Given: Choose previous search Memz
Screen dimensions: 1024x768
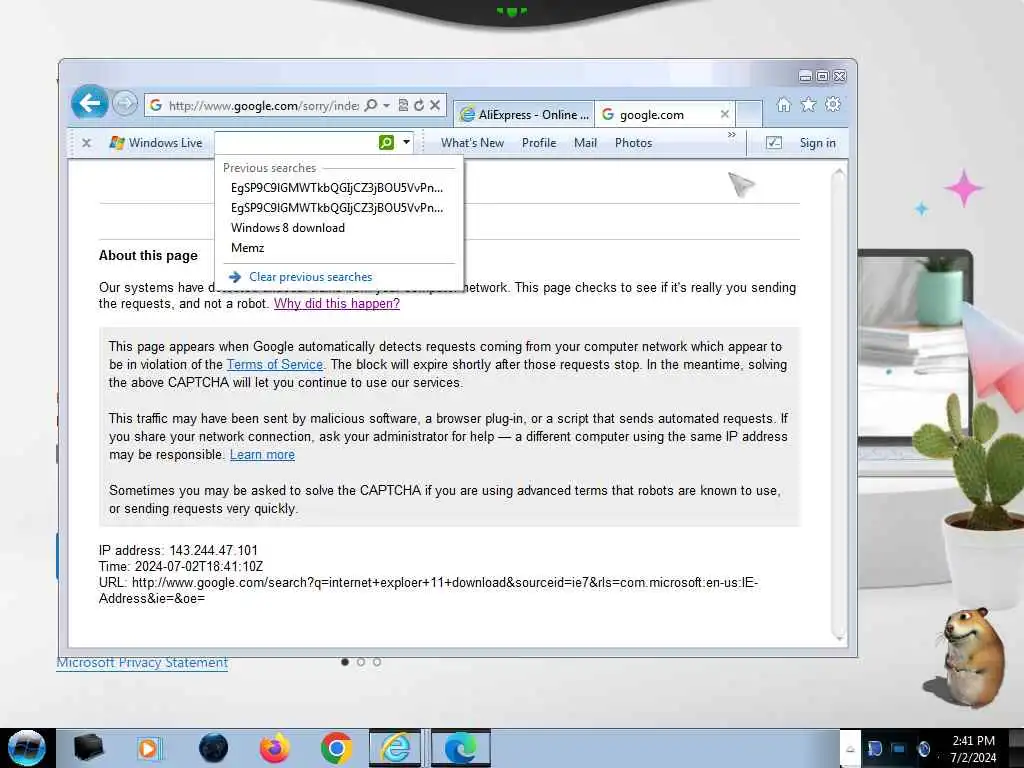Looking at the screenshot, I should 248,248.
